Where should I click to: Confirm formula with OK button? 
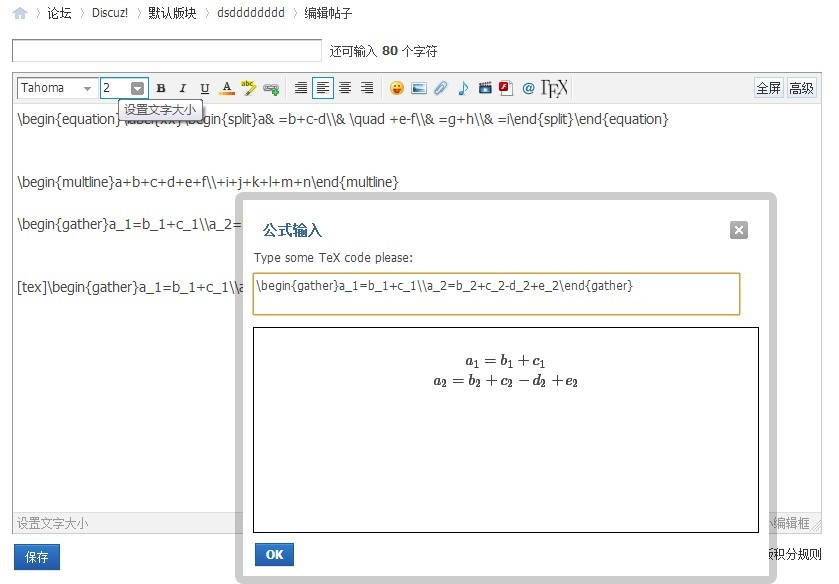click(x=274, y=555)
